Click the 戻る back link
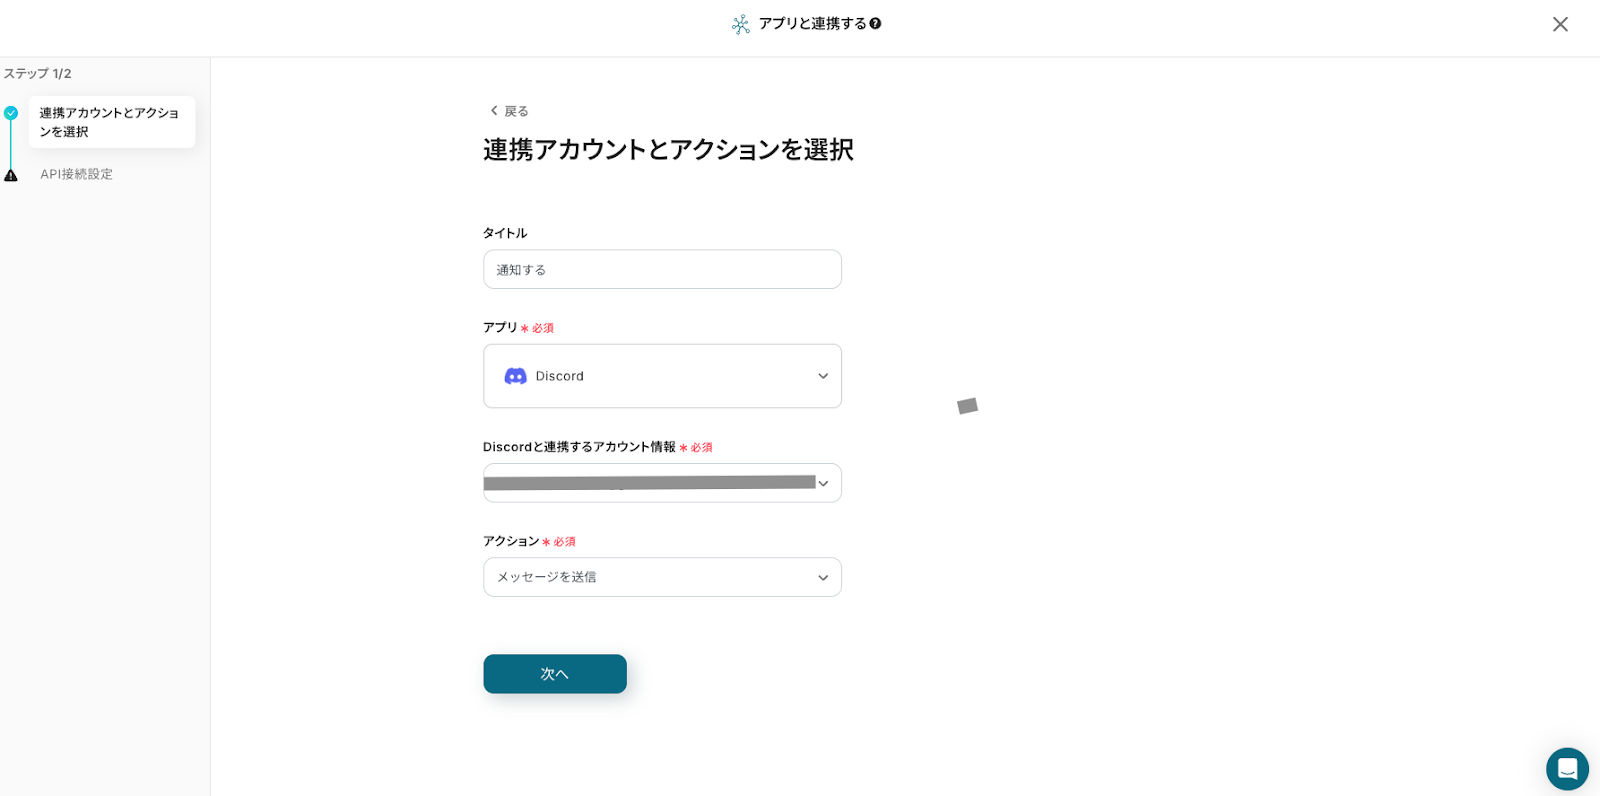The image size is (1600, 796). click(x=516, y=111)
